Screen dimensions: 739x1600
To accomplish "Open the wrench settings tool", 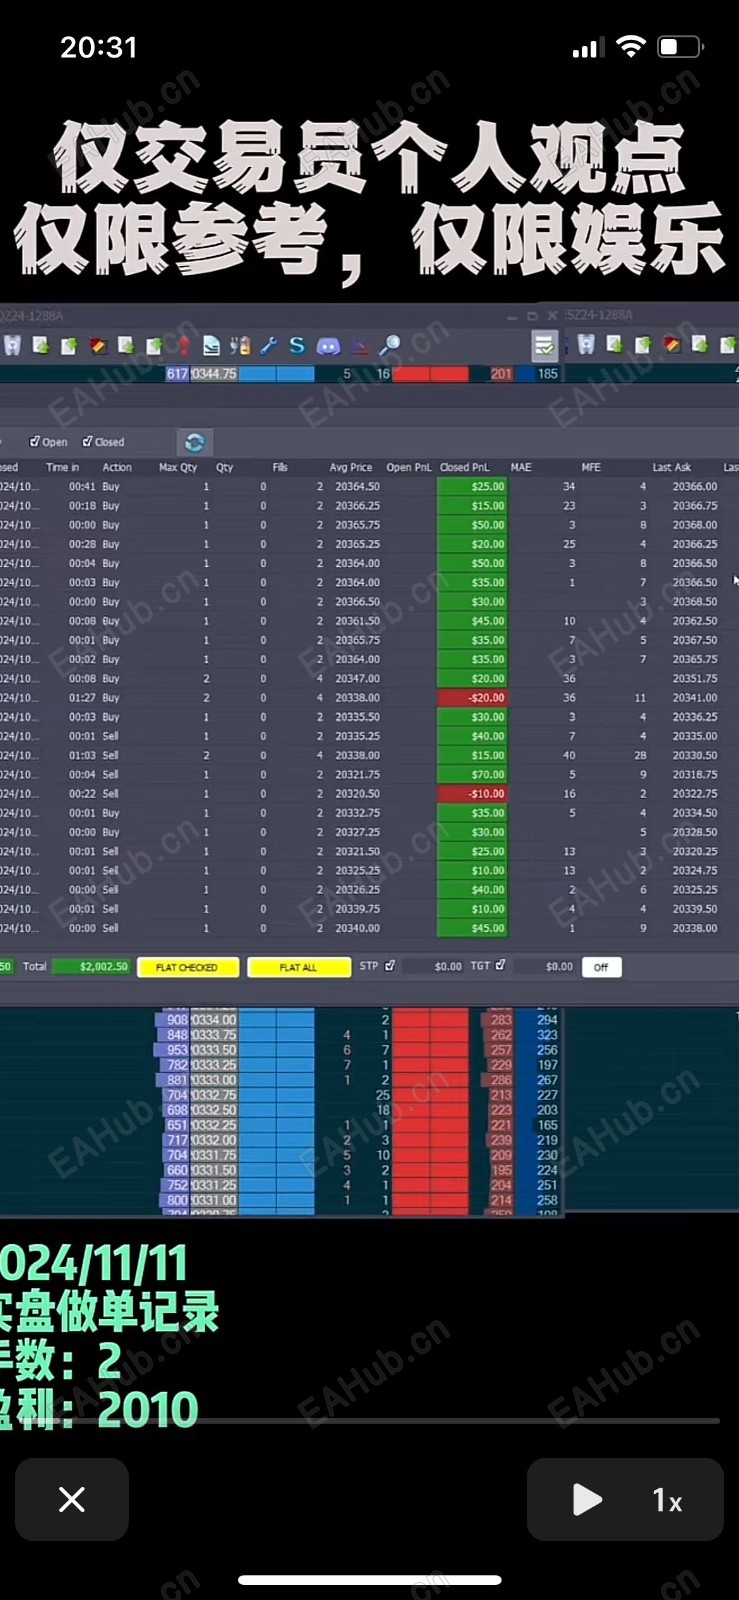I will [x=268, y=346].
